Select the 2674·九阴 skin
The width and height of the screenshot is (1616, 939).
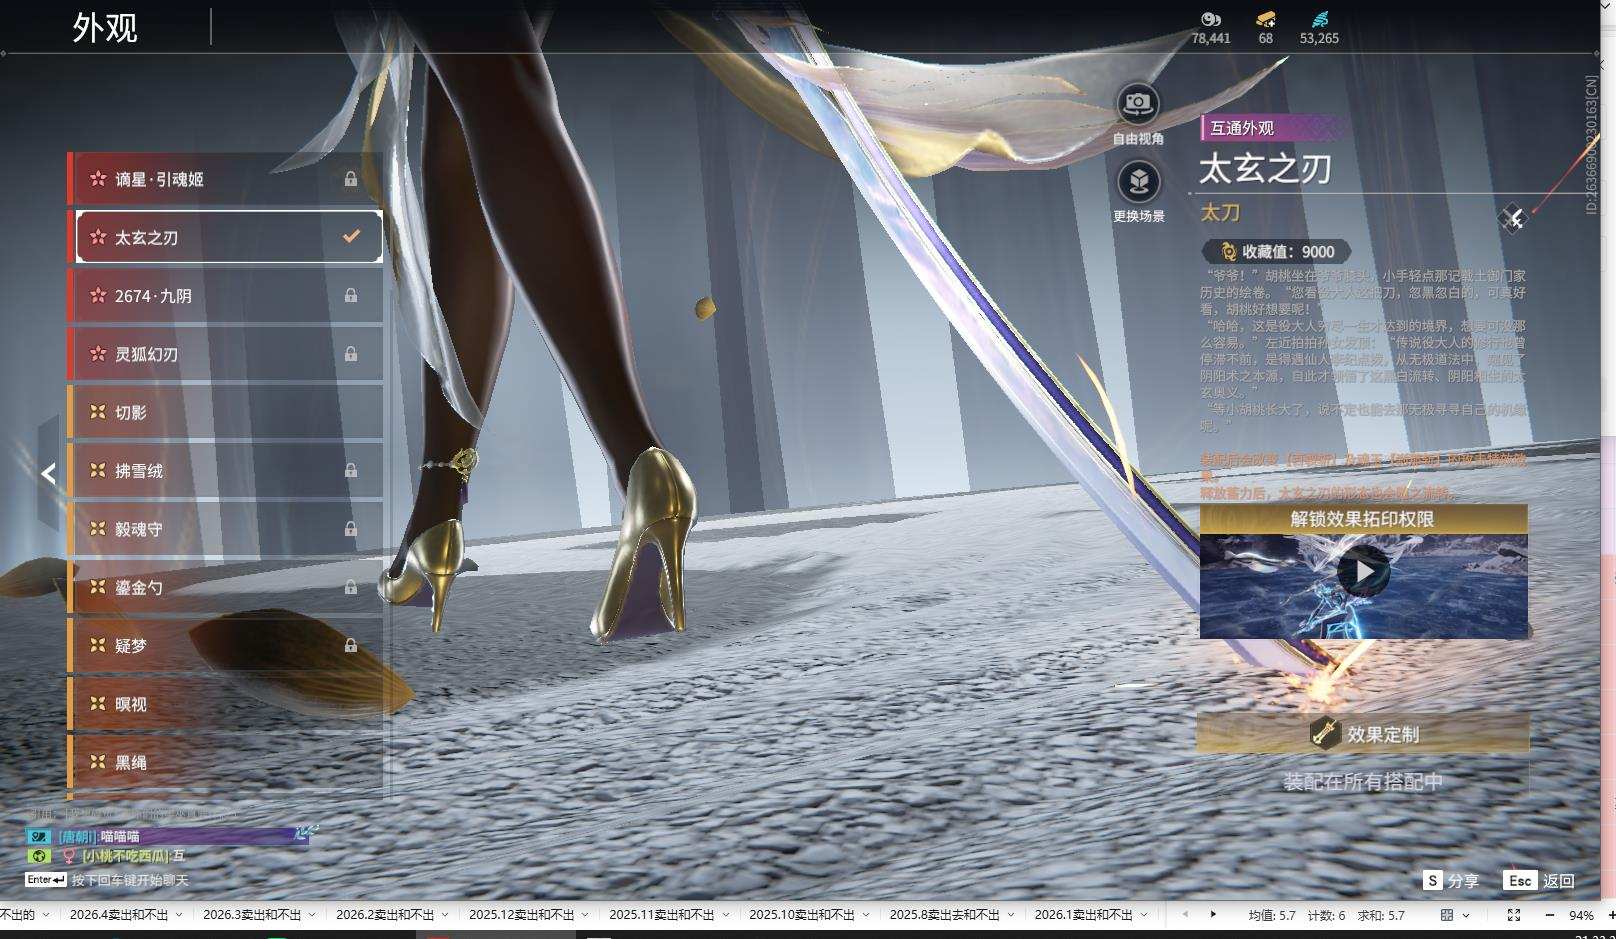226,295
